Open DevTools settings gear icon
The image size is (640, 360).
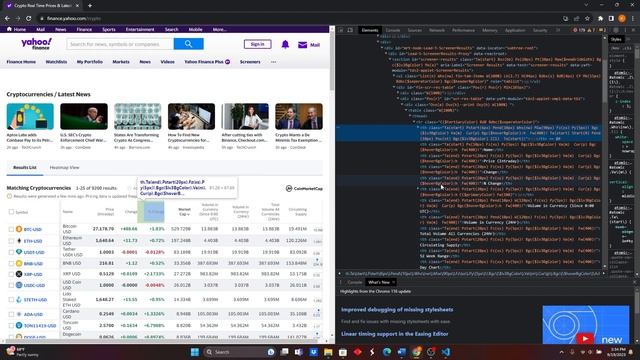pos(616,30)
